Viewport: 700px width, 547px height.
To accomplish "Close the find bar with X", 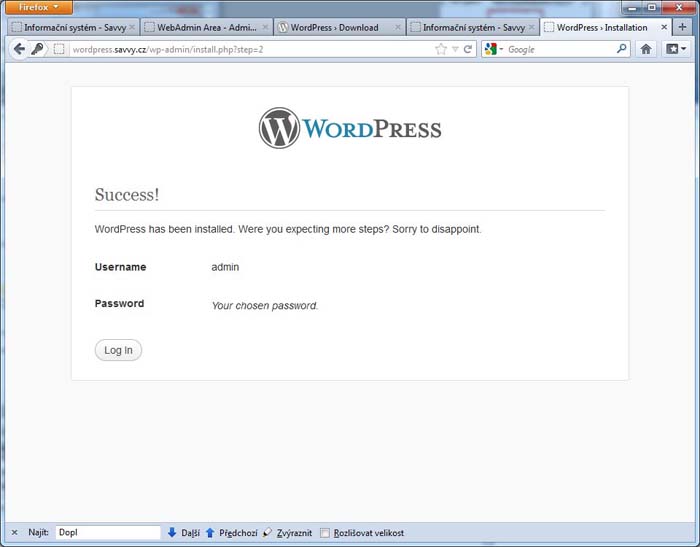I will tap(14, 532).
